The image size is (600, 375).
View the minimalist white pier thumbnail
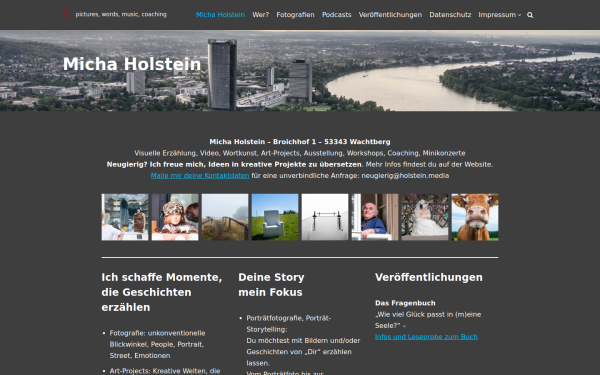click(325, 217)
